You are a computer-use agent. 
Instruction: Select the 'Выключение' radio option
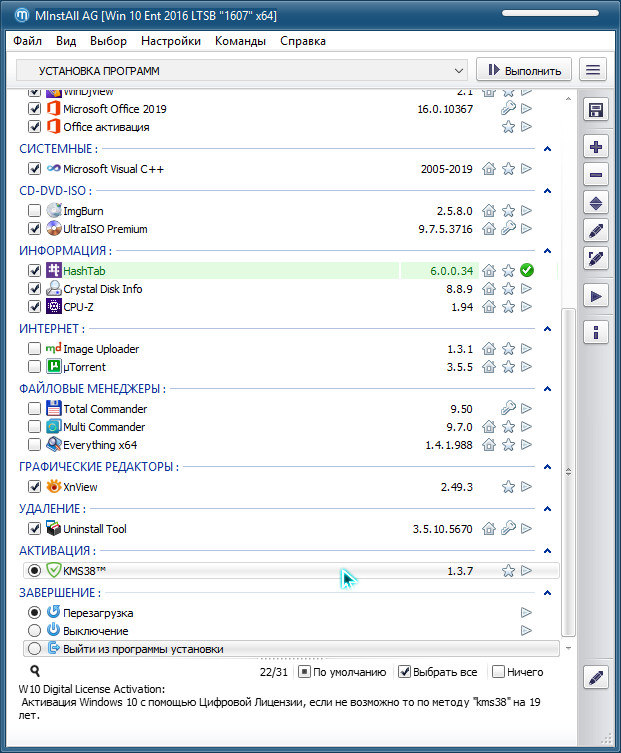tap(35, 631)
